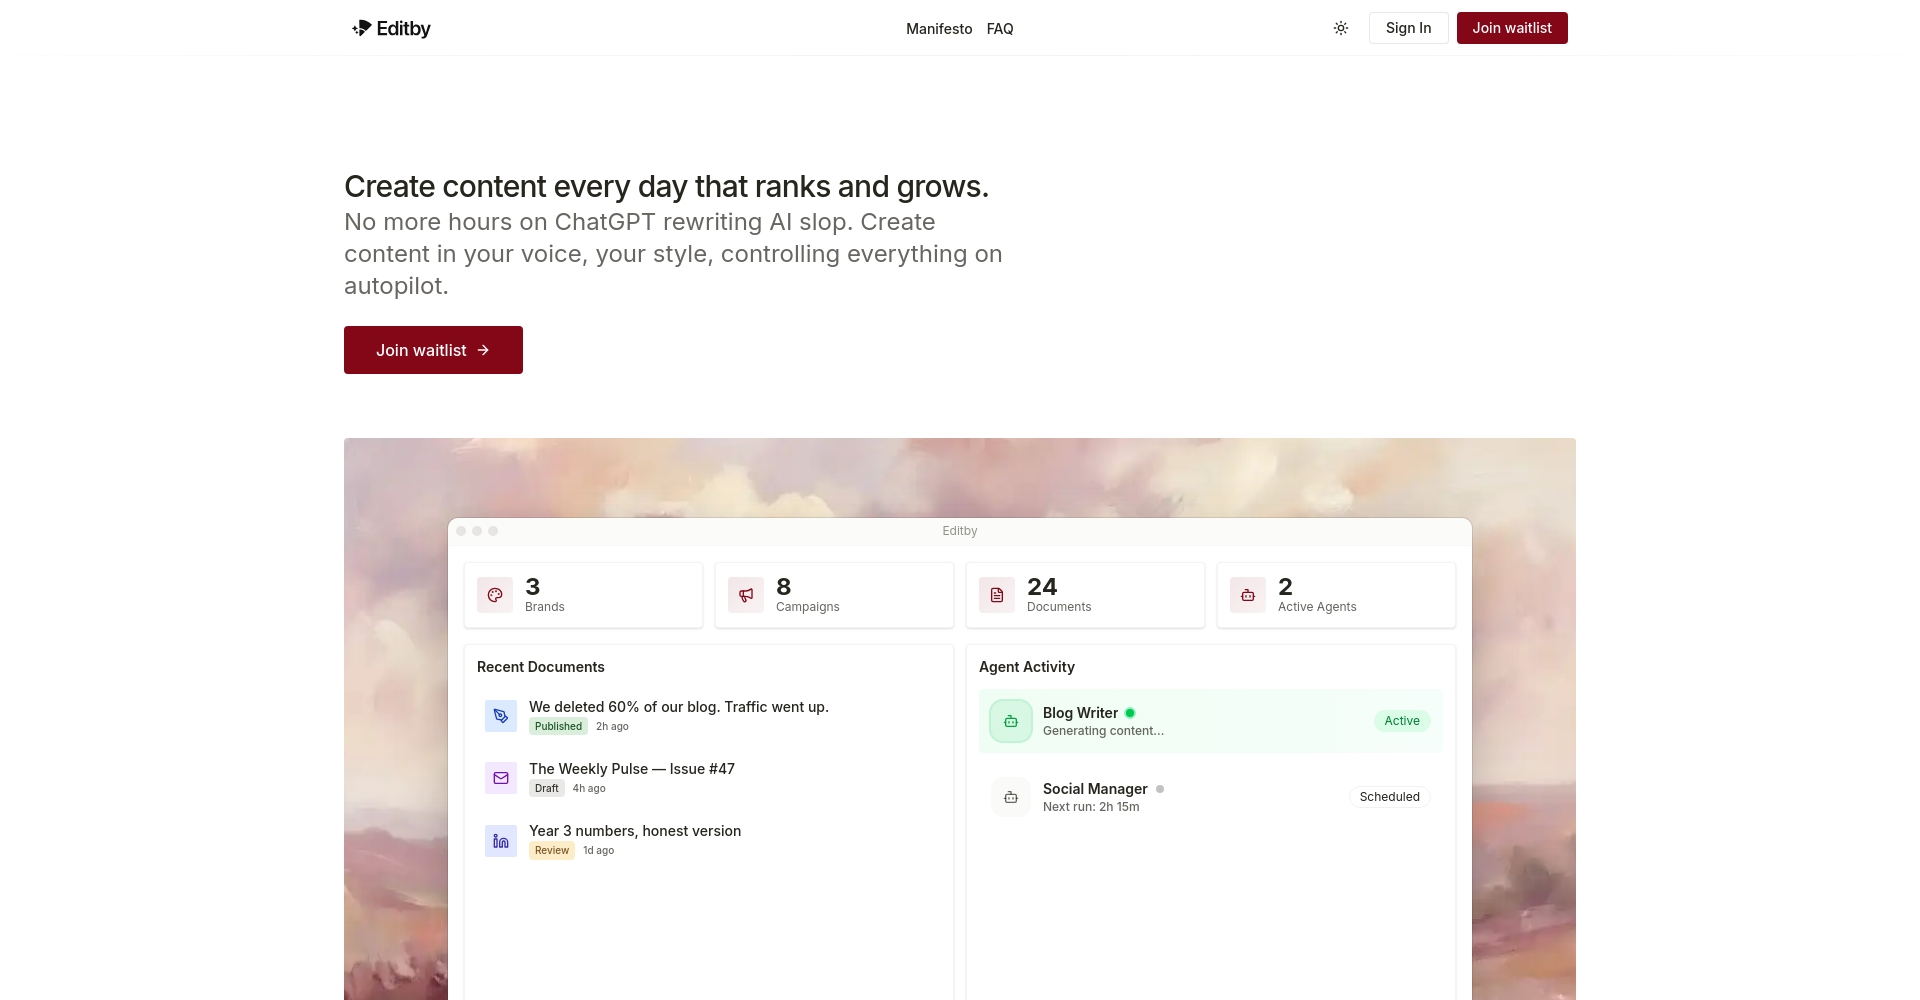Toggle the light/dark theme sun icon

pyautogui.click(x=1341, y=28)
